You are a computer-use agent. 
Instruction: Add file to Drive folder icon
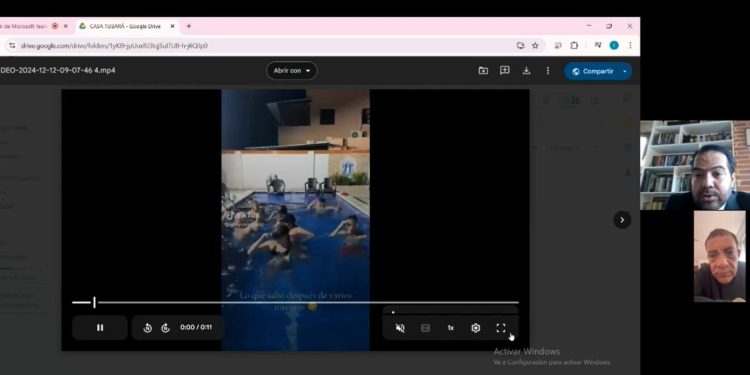click(483, 71)
